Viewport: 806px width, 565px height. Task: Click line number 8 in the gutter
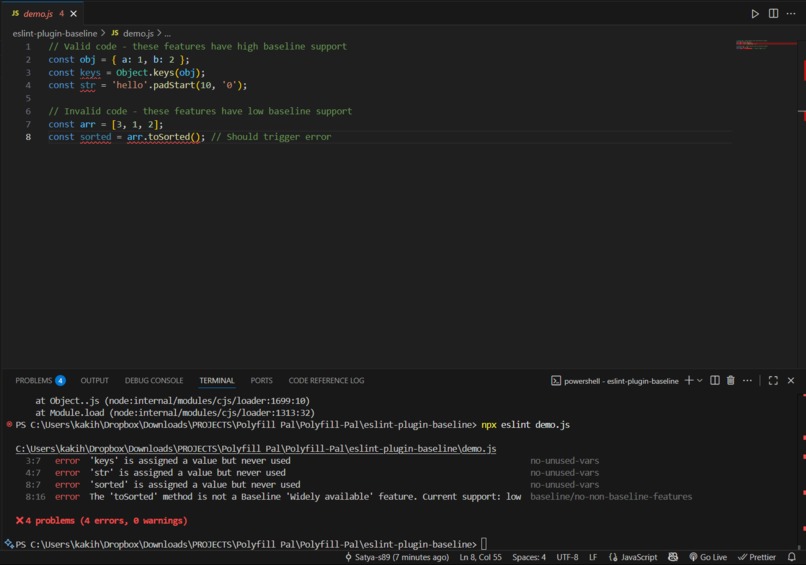[x=28, y=137]
